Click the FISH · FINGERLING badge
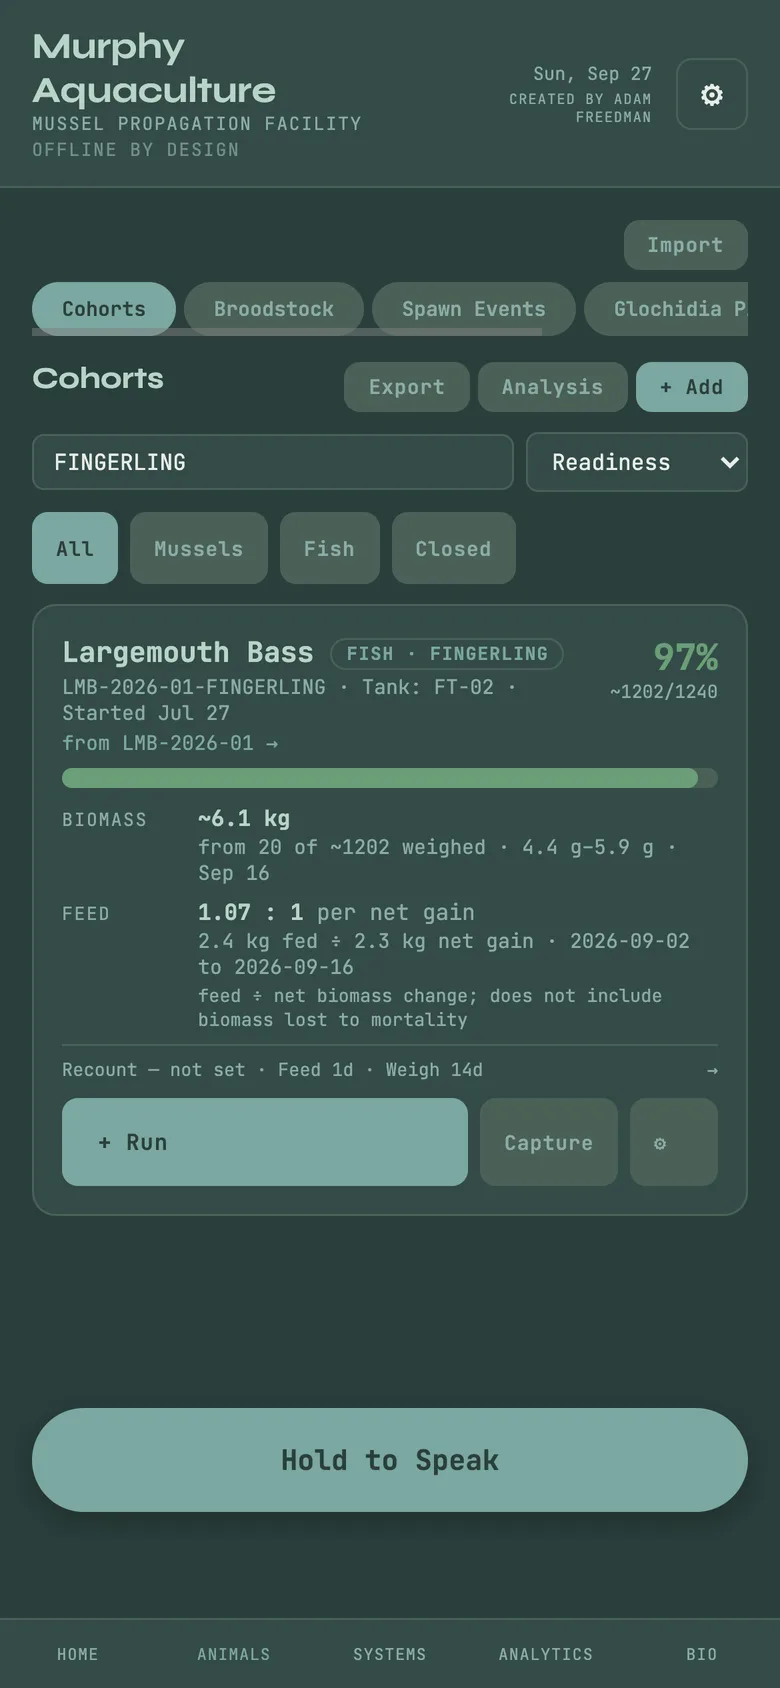 [447, 654]
